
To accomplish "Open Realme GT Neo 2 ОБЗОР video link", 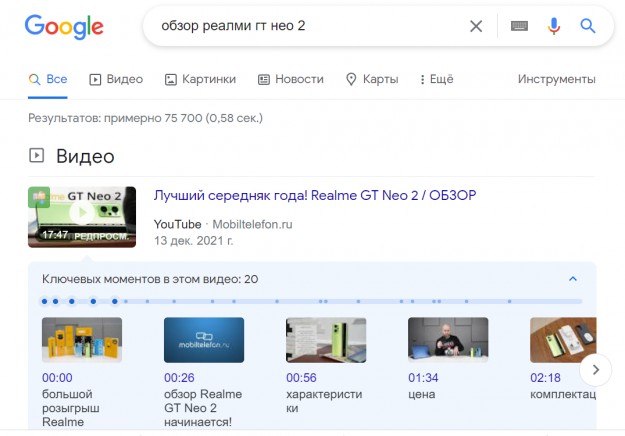I will coord(314,196).
